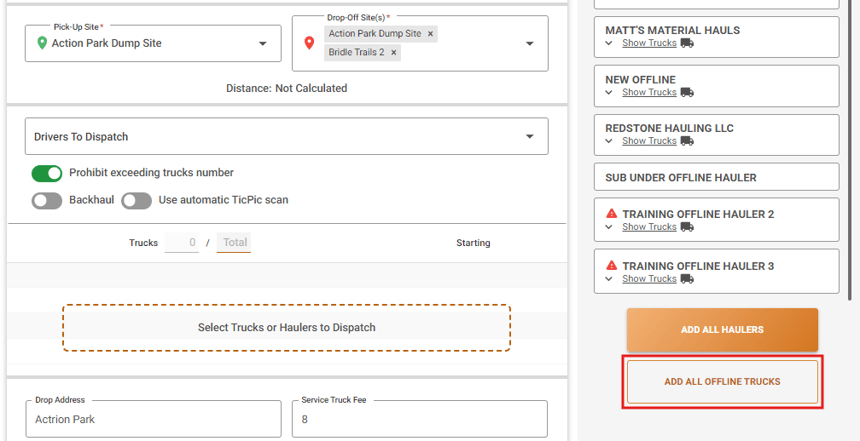
Task: Click the REDSTONE HAULING LLC name
Action: 669,128
